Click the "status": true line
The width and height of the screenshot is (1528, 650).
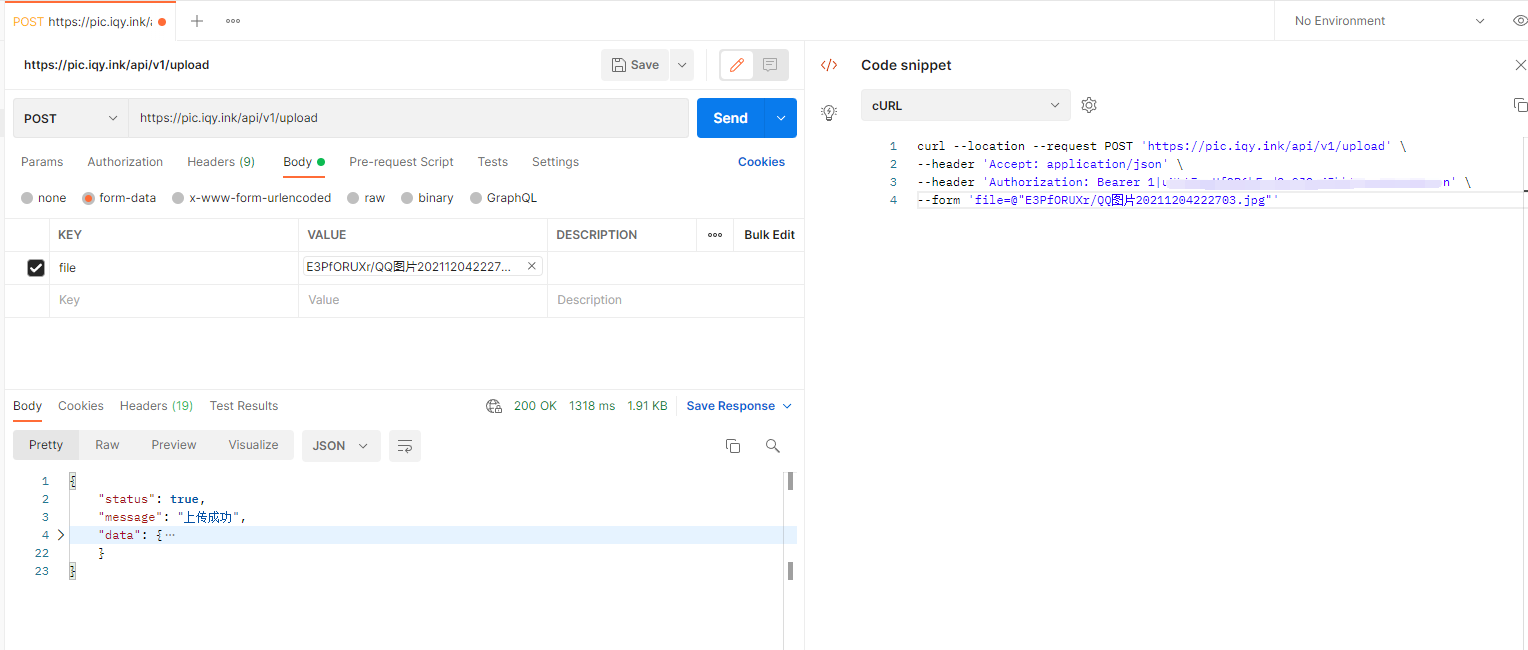point(152,499)
